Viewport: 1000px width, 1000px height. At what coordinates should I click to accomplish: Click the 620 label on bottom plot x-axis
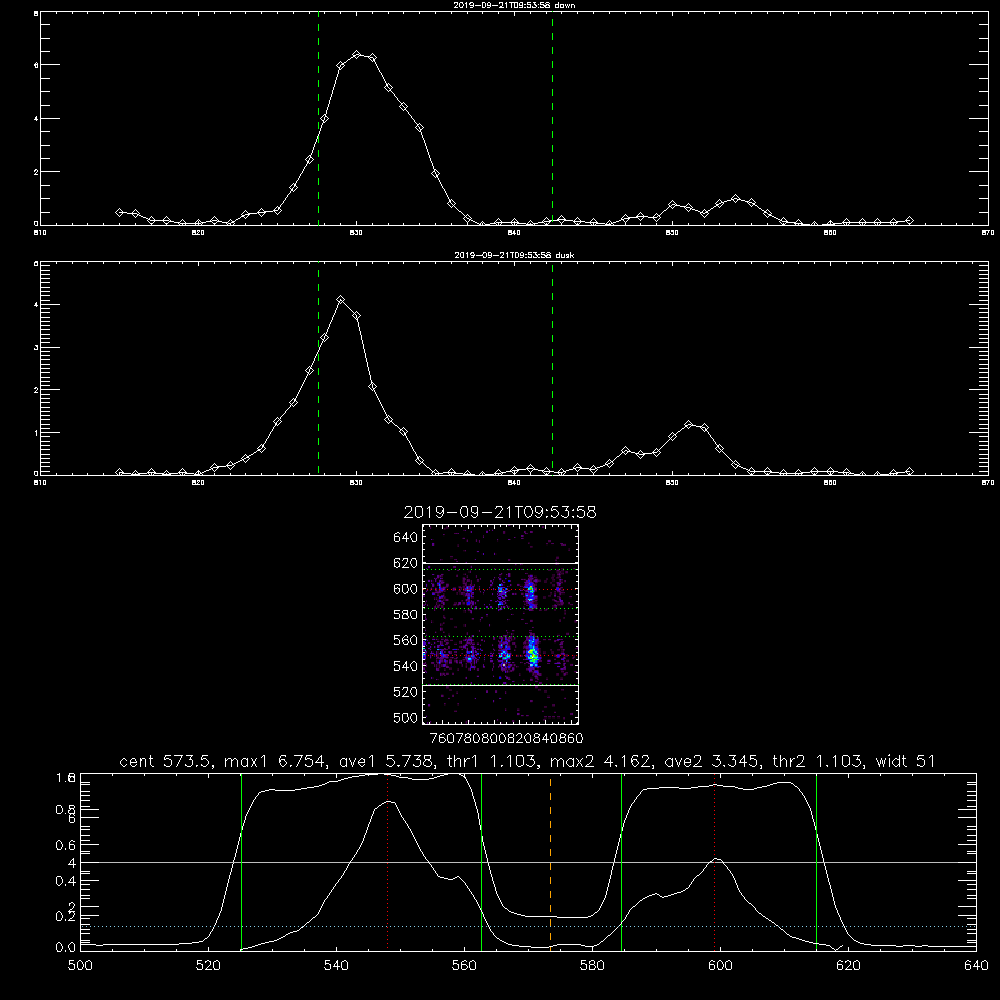pos(848,965)
